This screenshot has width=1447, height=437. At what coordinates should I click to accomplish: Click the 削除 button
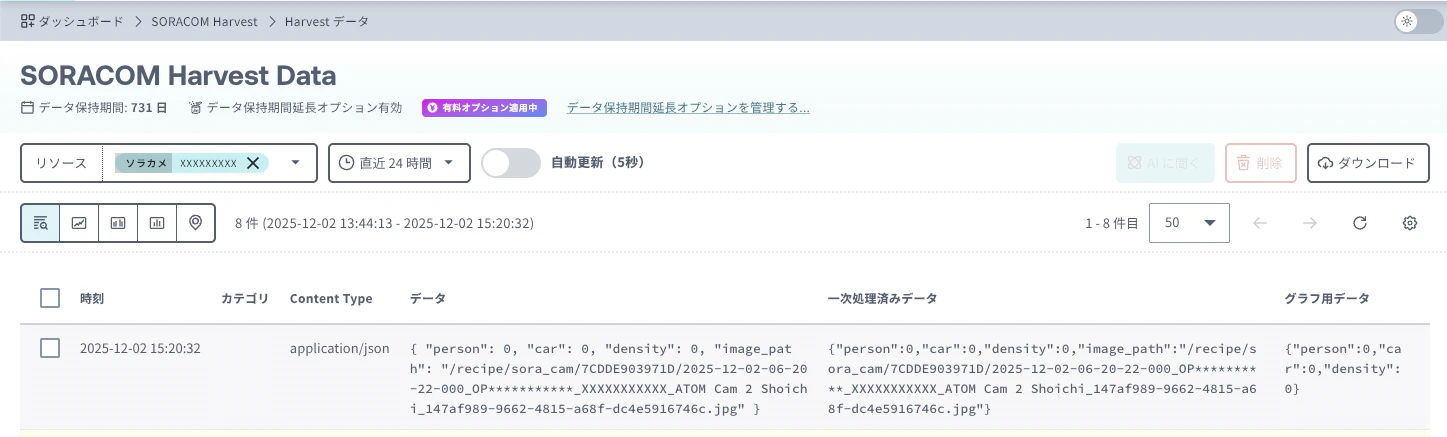click(x=1261, y=163)
